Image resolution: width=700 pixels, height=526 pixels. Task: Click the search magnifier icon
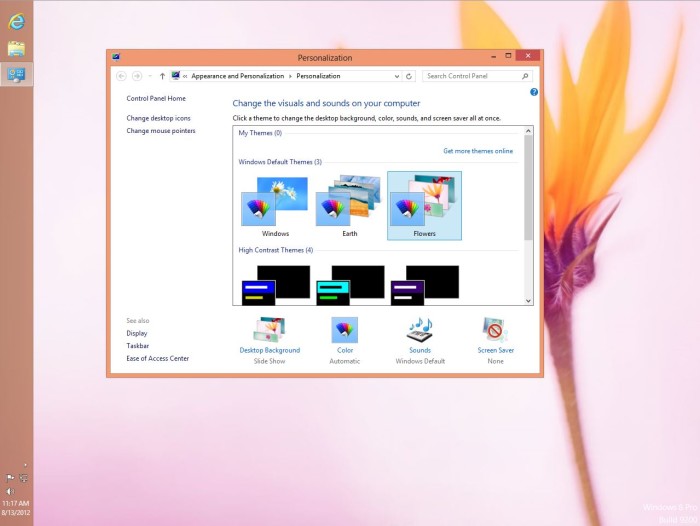point(525,76)
